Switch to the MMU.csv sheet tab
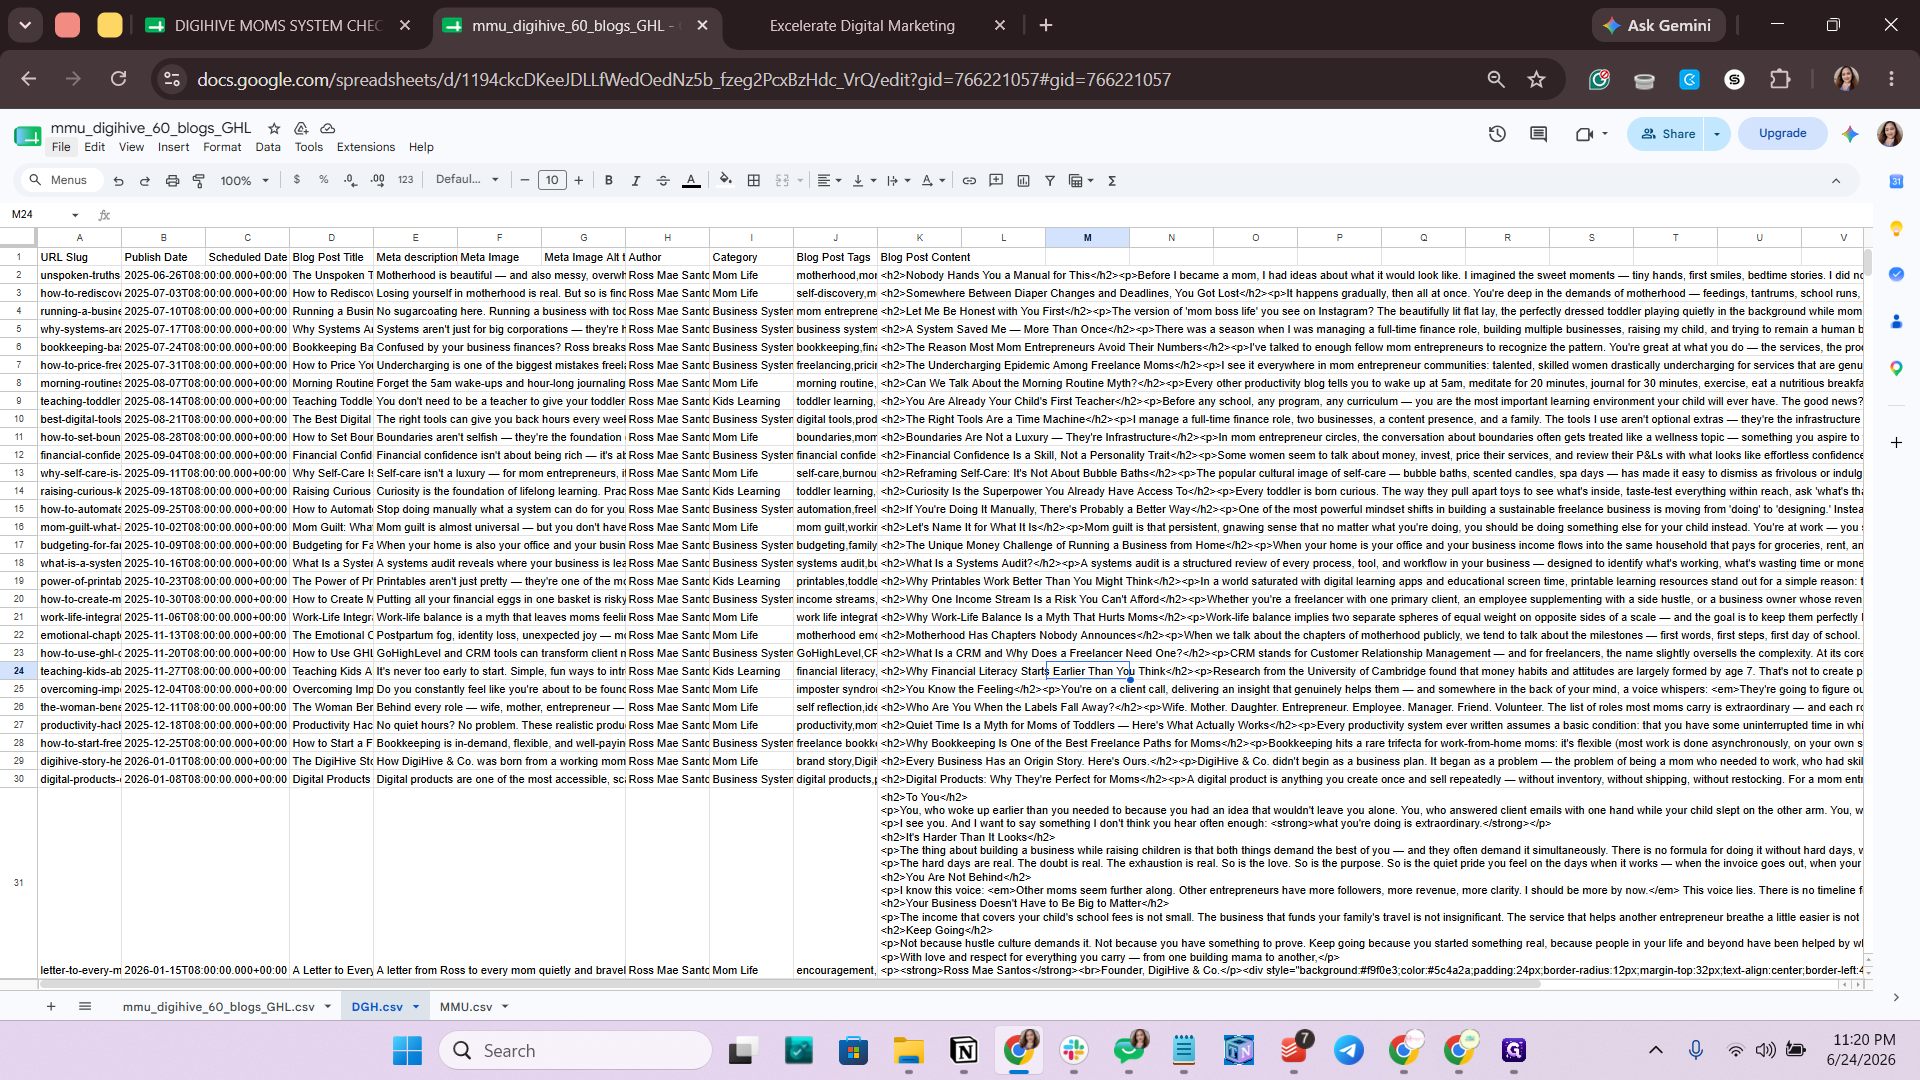 pyautogui.click(x=466, y=1007)
